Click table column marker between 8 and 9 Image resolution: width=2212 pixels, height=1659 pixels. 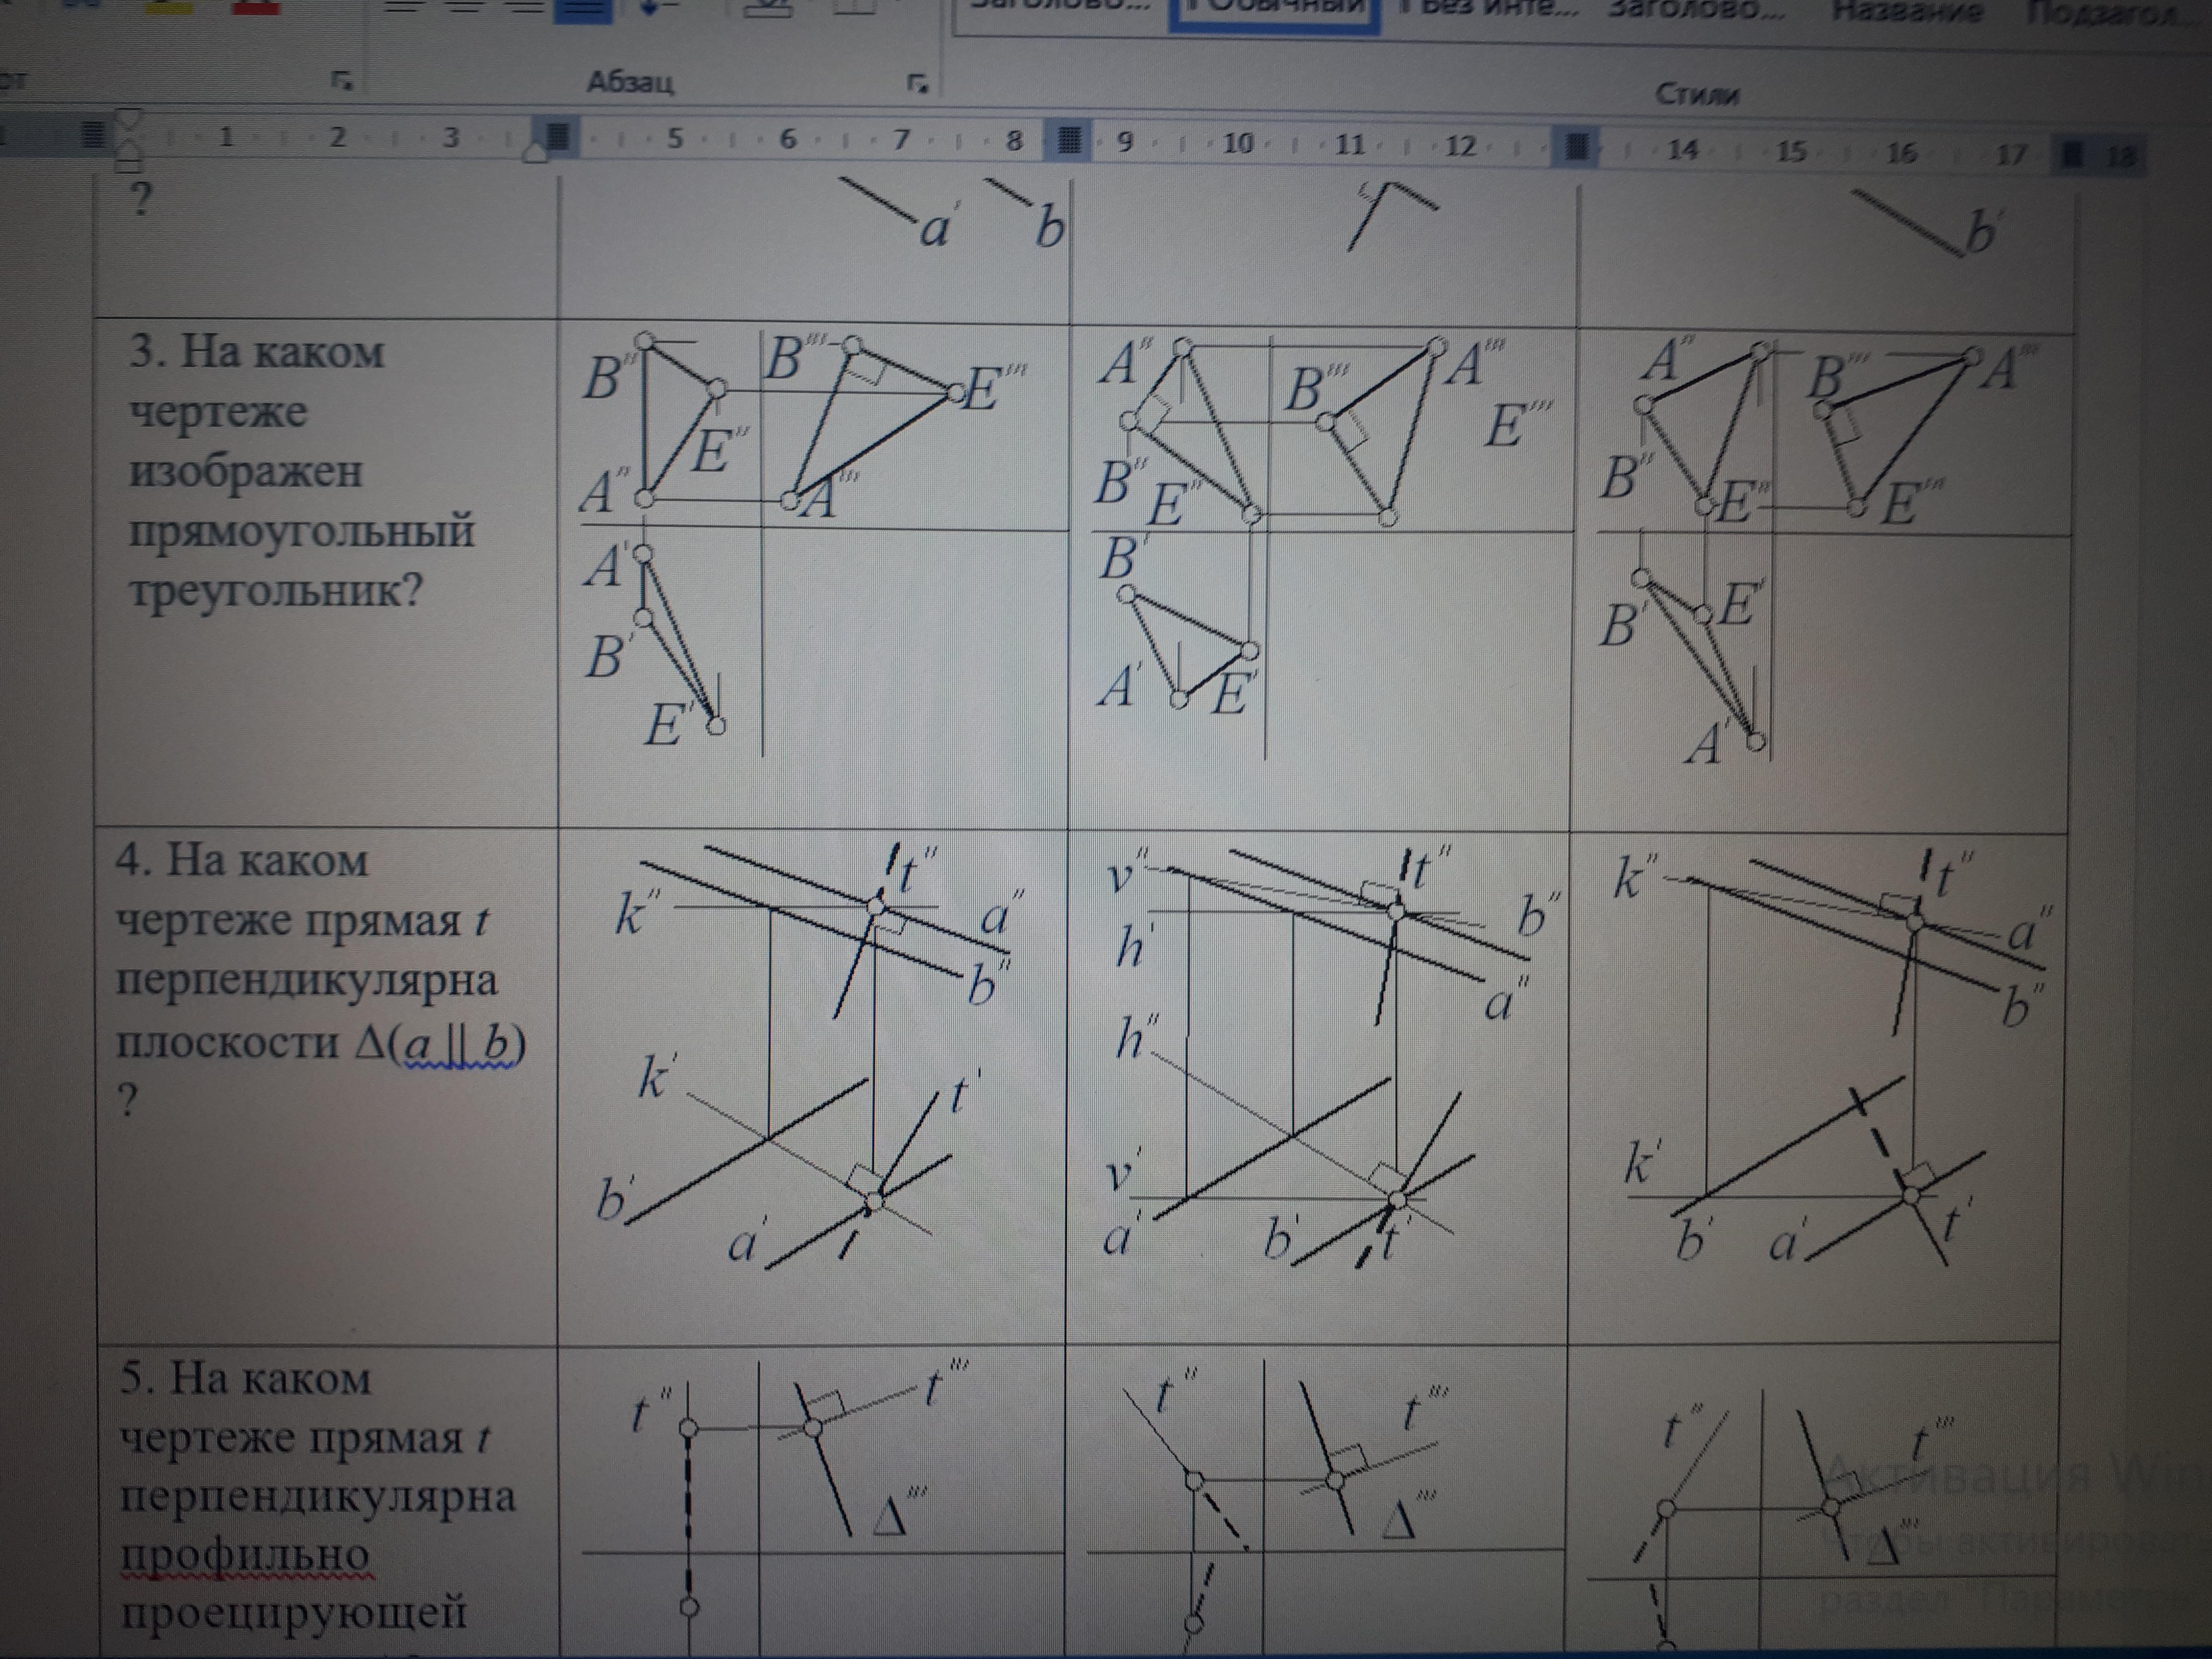(x=1069, y=139)
